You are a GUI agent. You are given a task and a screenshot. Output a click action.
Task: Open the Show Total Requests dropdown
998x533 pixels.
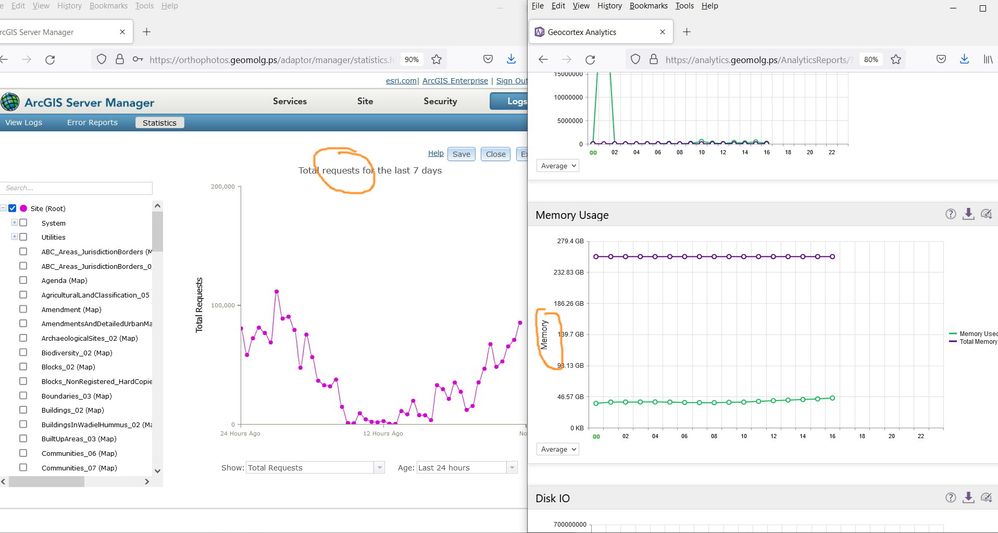(x=315, y=467)
